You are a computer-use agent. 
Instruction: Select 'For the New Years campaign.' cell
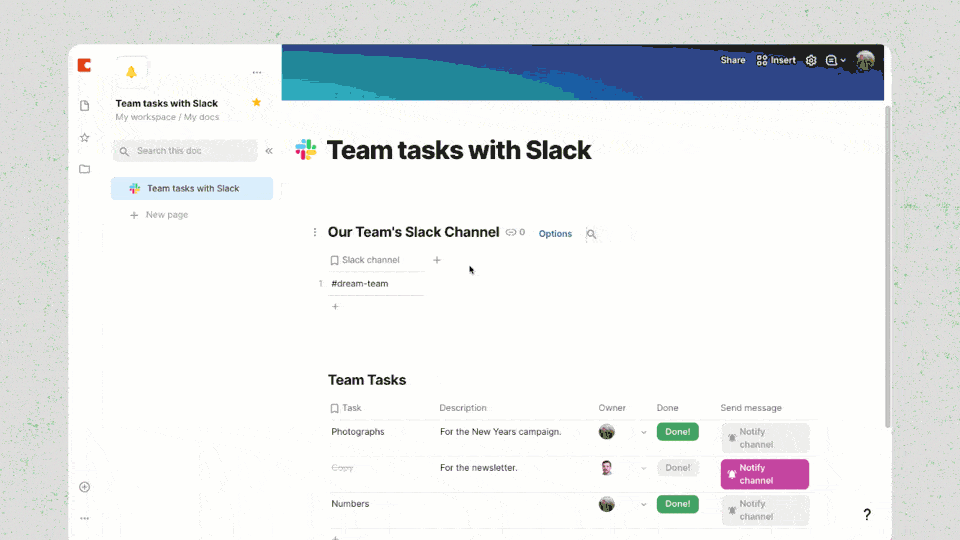[x=500, y=432]
